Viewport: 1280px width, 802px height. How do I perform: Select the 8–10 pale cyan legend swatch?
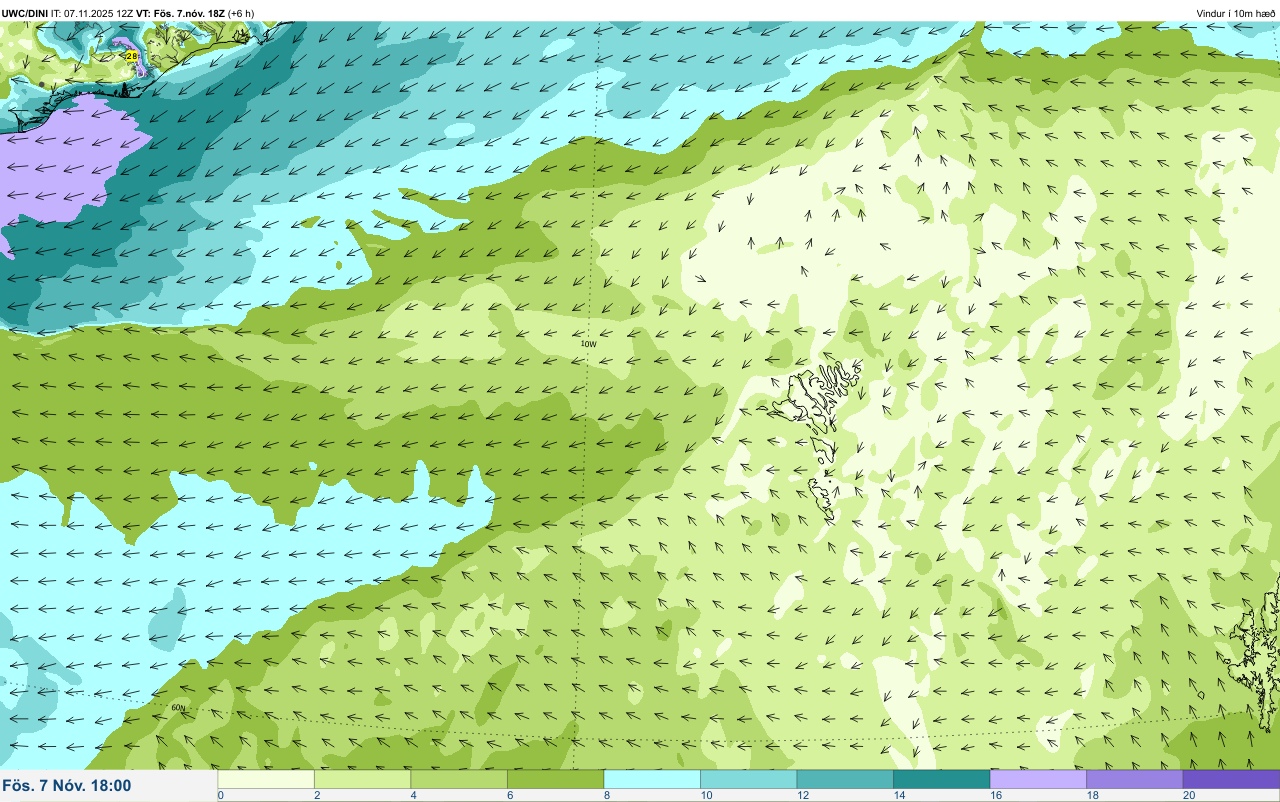(652, 779)
